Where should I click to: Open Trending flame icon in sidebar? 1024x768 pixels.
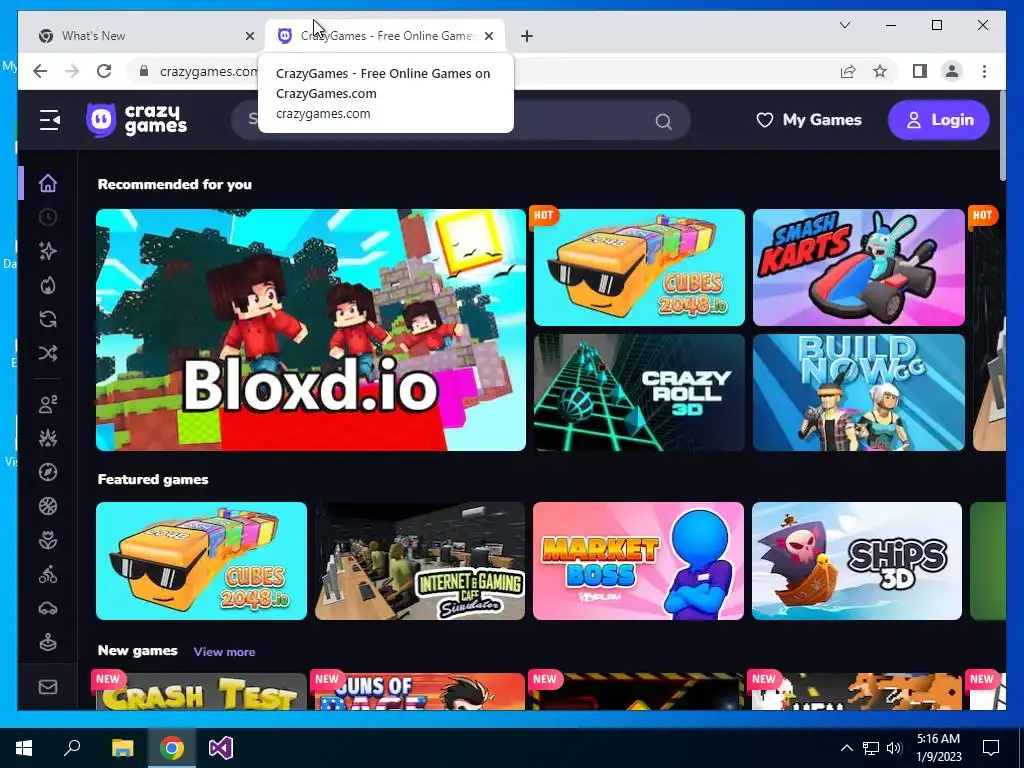[48, 285]
